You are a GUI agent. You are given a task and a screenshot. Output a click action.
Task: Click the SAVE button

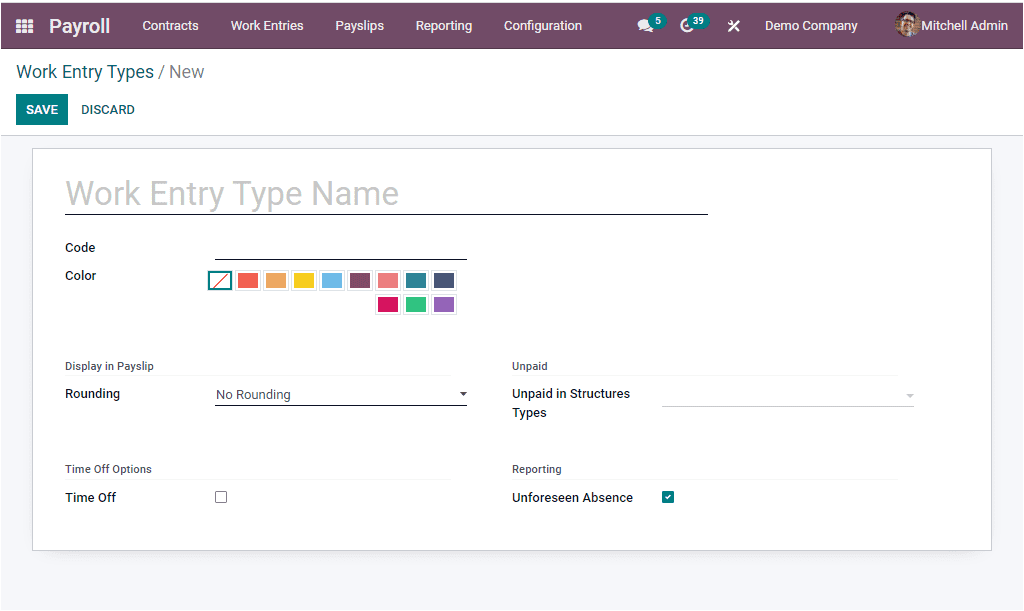tap(41, 109)
